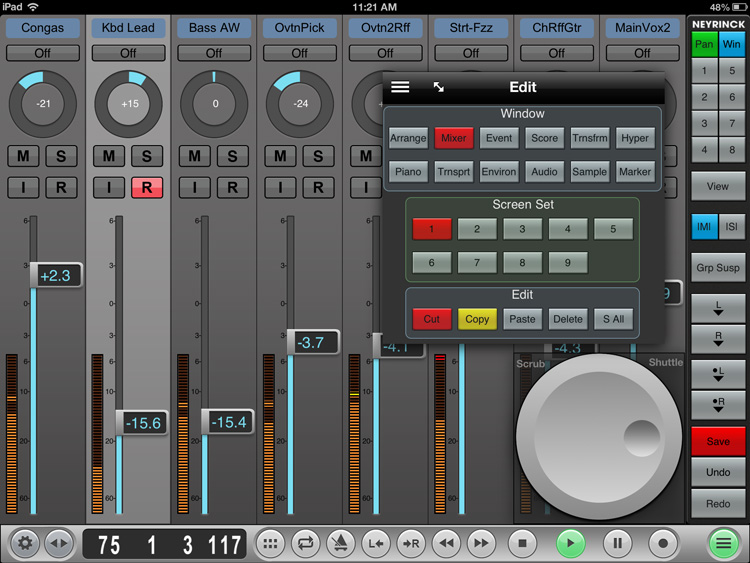Open the Arrange window
The width and height of the screenshot is (750, 563).
(408, 138)
